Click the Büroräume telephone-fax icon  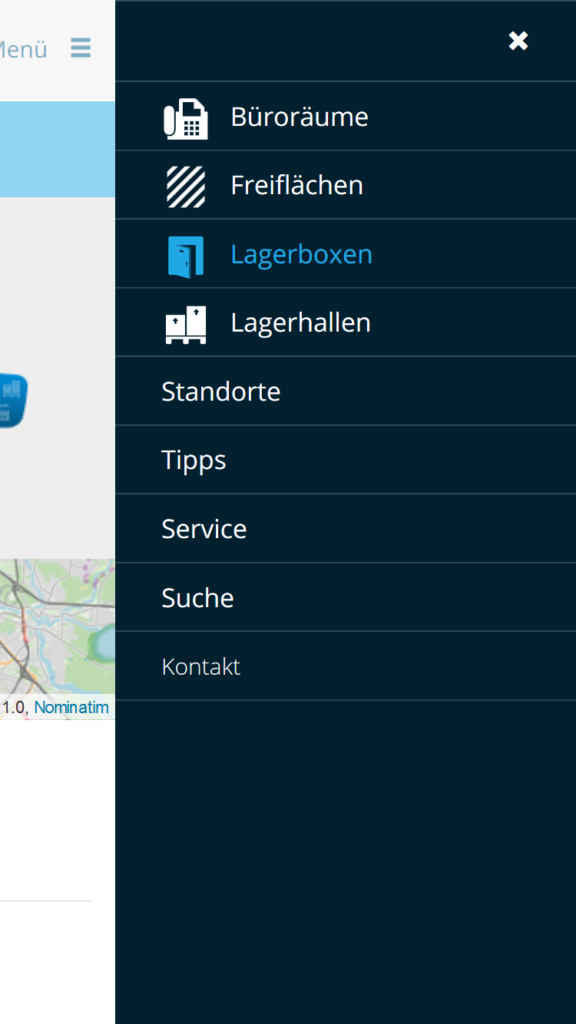point(185,118)
